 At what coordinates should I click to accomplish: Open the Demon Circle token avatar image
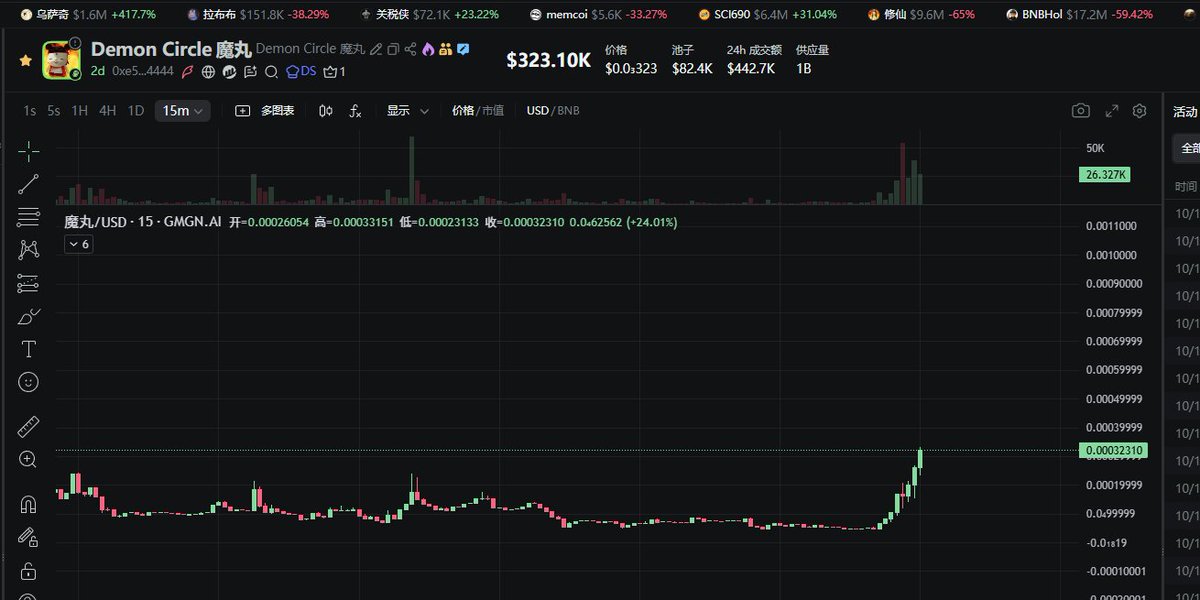click(62, 60)
